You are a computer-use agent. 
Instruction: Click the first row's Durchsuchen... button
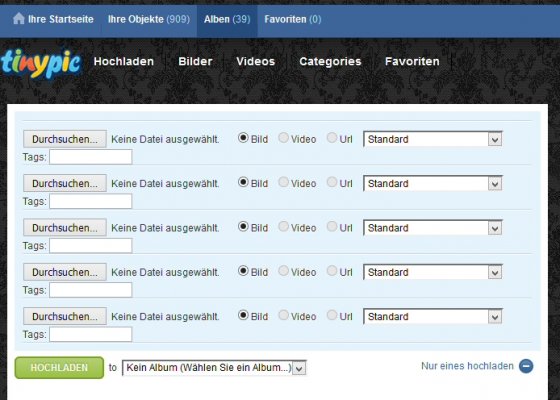click(65, 139)
